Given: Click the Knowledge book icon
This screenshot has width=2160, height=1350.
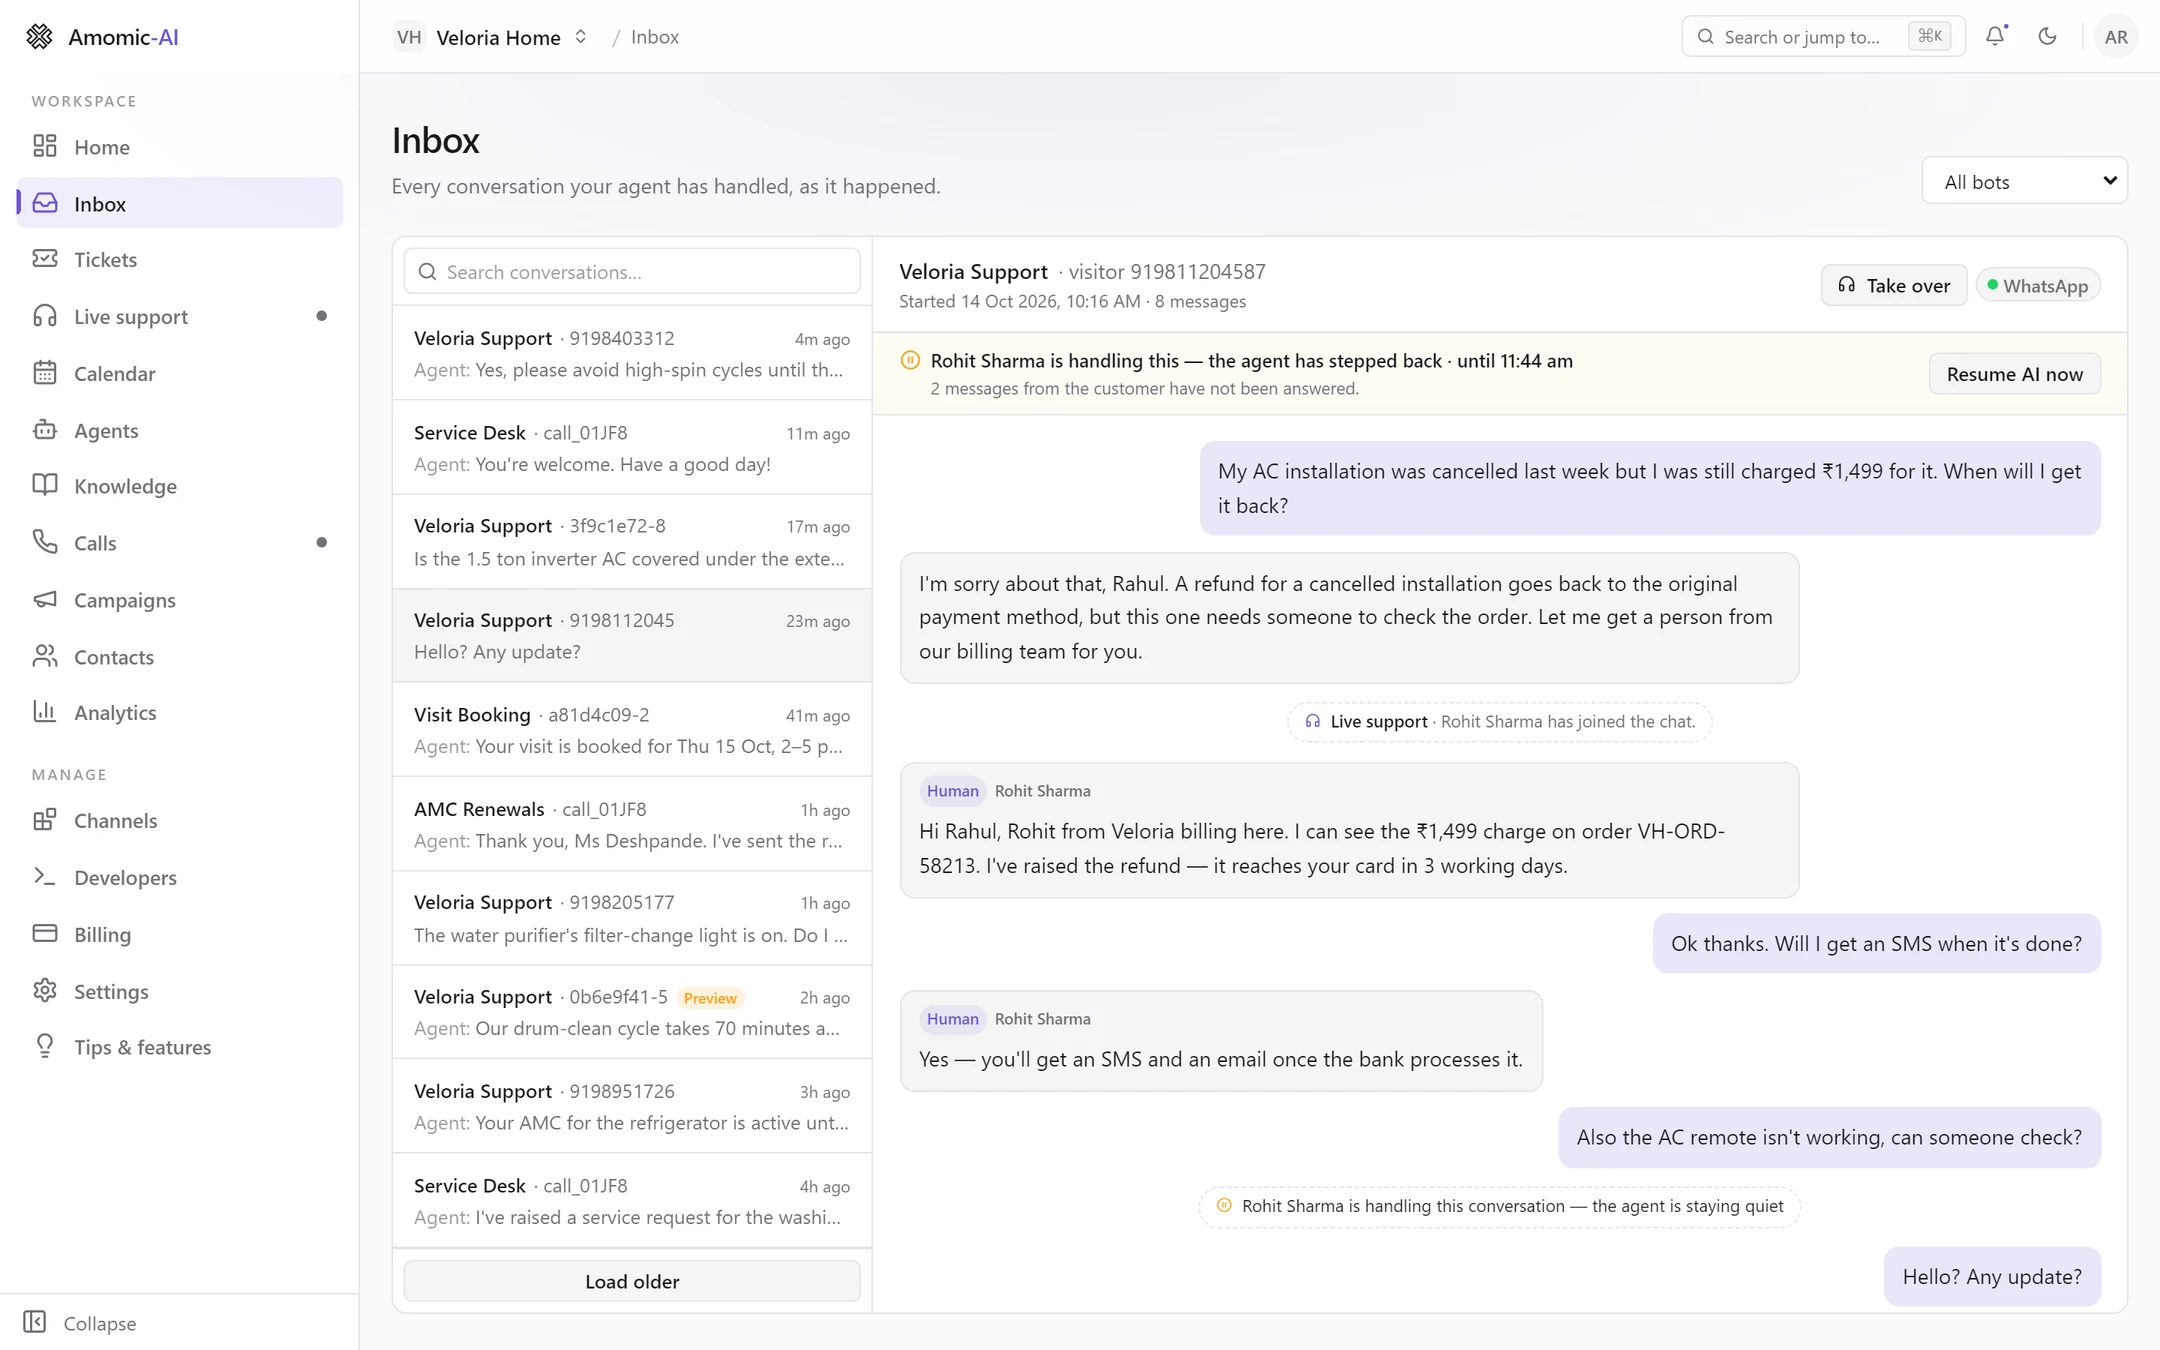Looking at the screenshot, I should (x=45, y=486).
